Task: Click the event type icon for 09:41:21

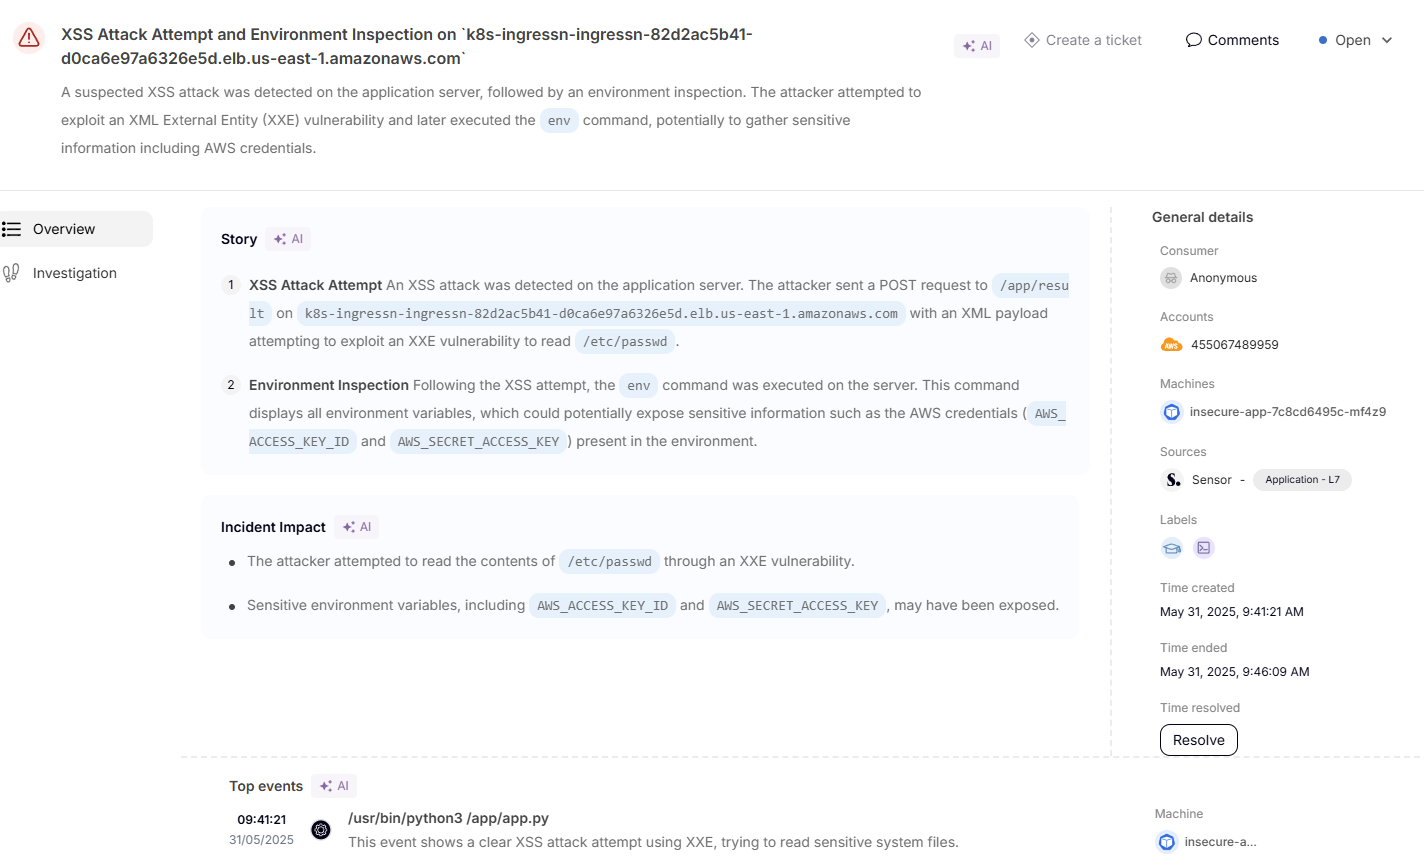Action: tap(321, 830)
